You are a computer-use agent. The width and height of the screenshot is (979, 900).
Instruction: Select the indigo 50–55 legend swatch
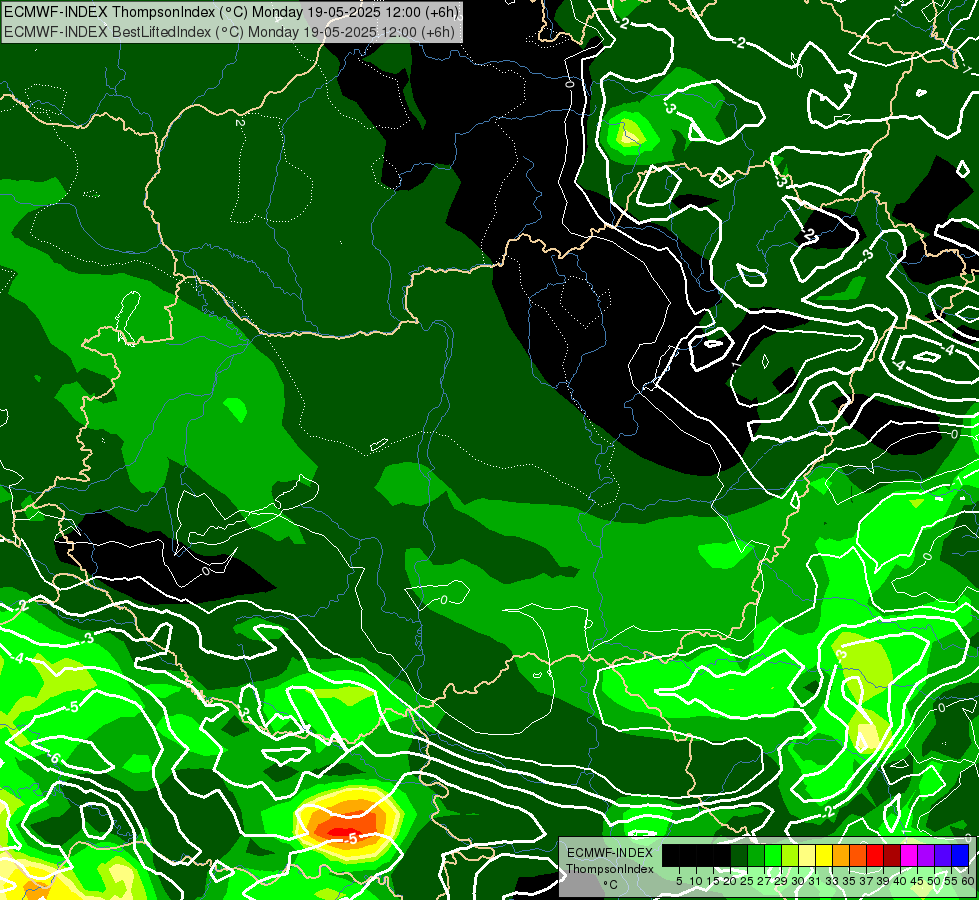pos(943,855)
